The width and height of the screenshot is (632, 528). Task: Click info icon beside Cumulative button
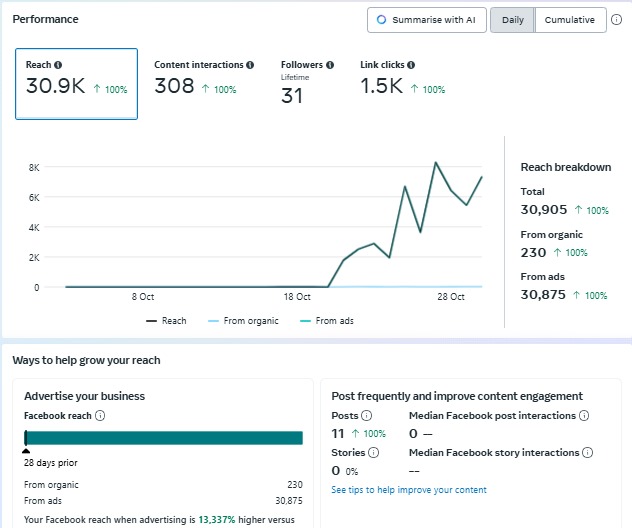(616, 20)
